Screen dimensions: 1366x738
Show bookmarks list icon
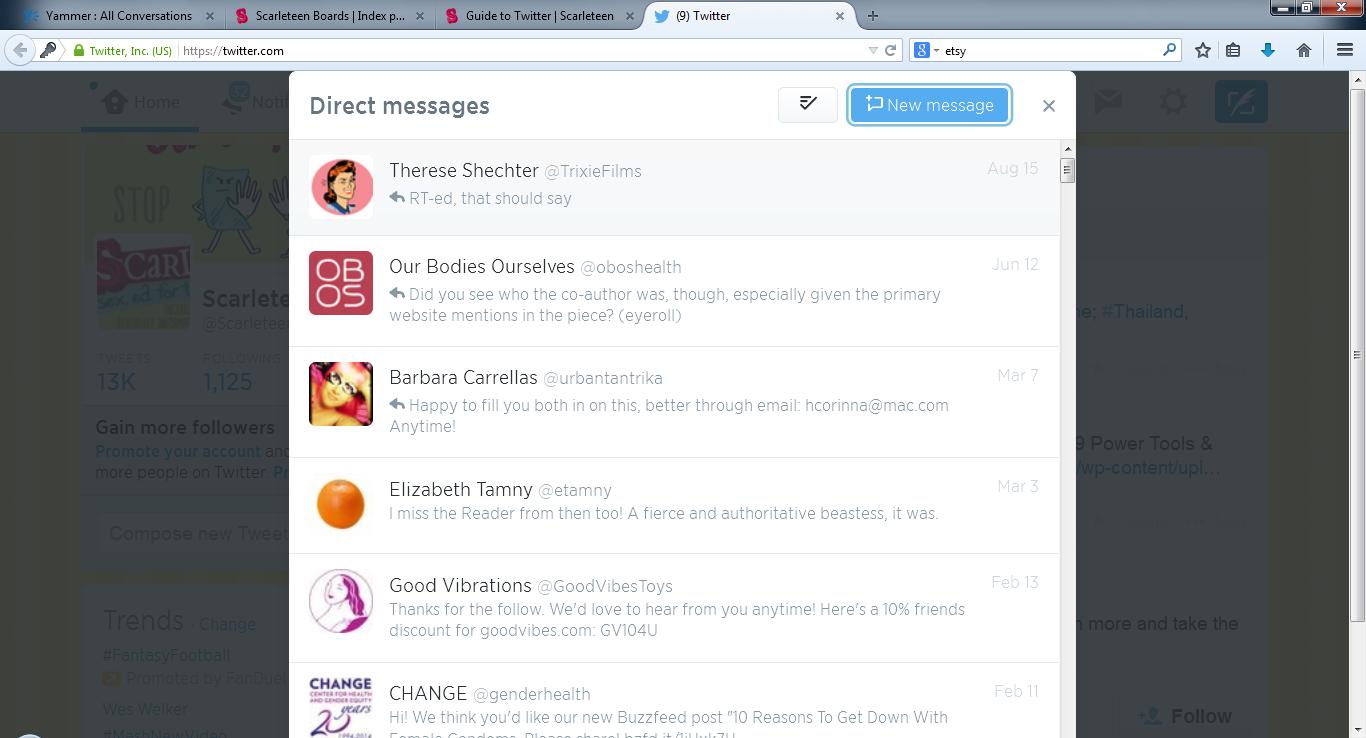1233,50
